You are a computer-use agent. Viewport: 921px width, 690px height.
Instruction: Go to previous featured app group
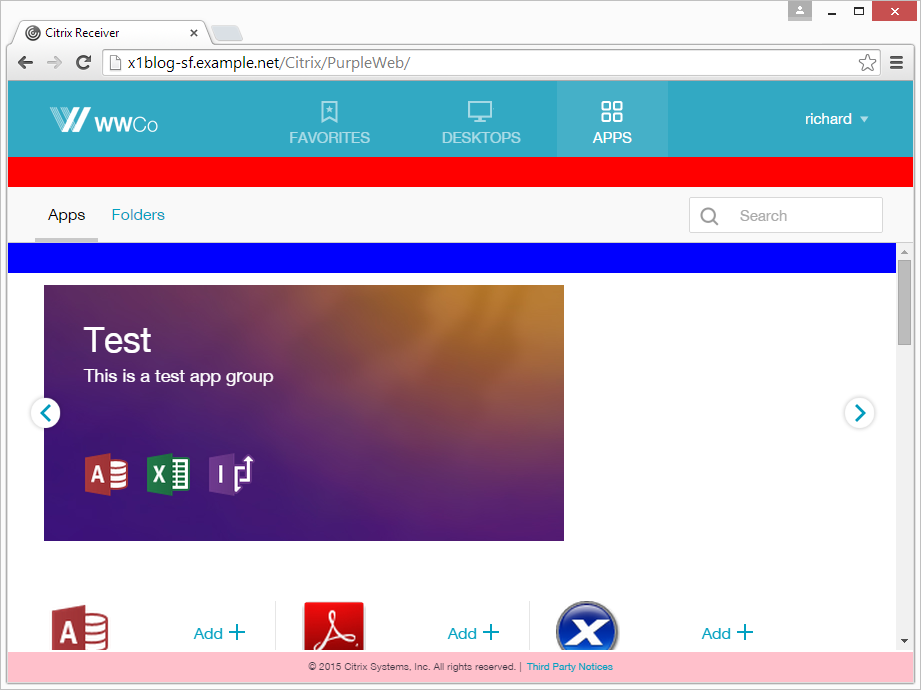coord(45,413)
